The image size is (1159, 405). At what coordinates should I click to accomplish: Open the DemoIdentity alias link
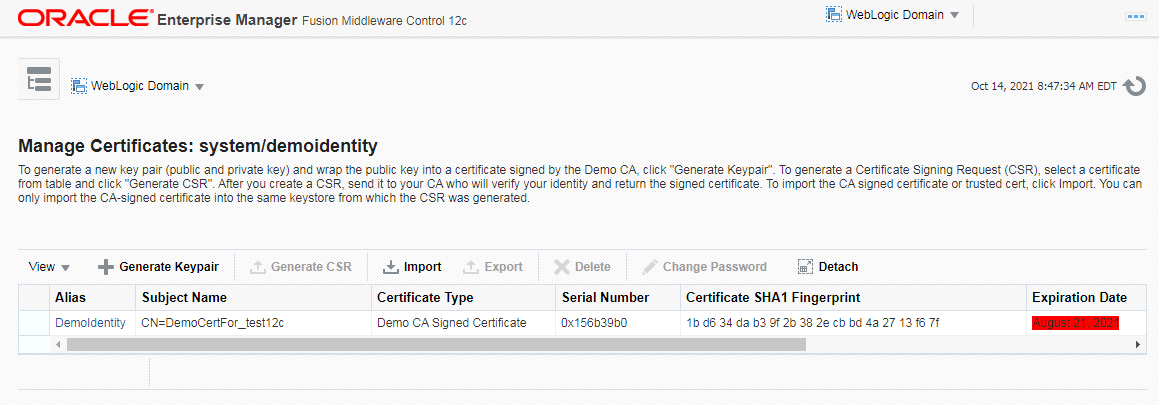tap(90, 323)
